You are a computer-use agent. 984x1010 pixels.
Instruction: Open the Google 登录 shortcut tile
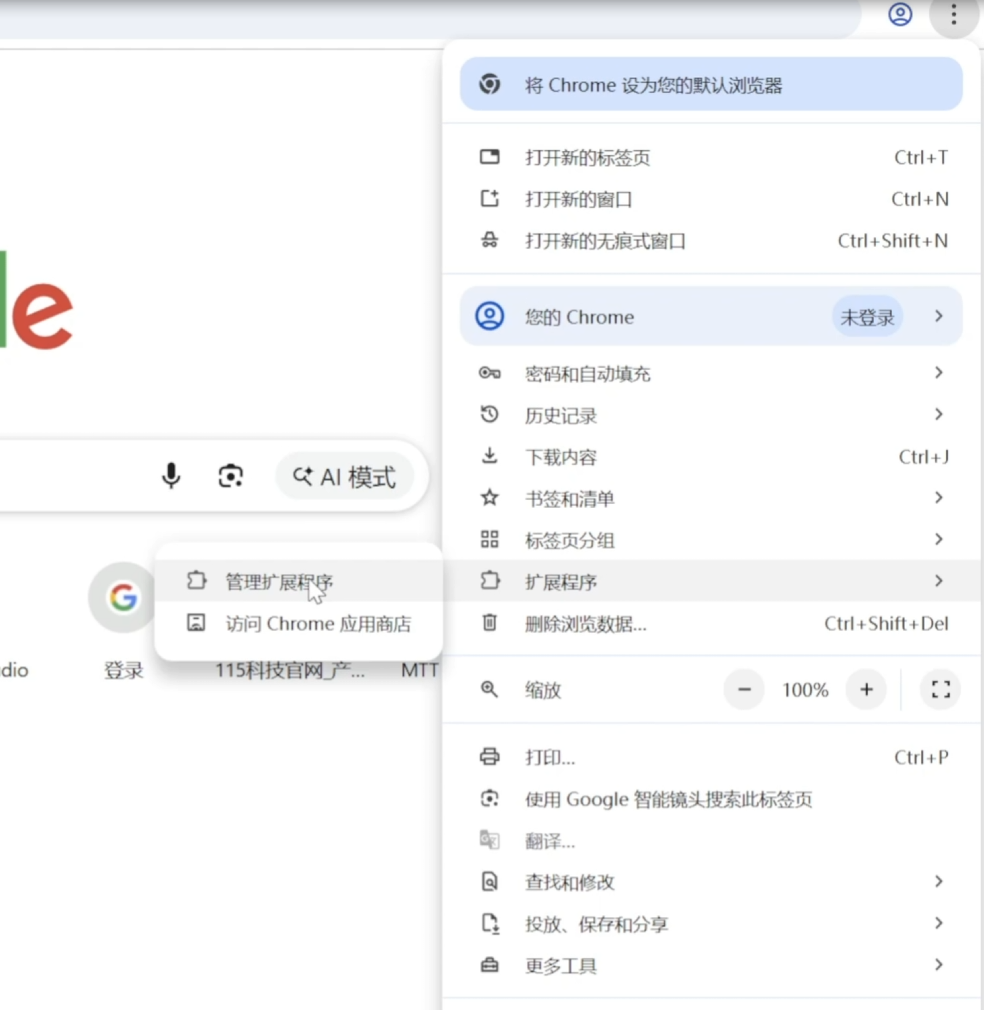pos(123,598)
